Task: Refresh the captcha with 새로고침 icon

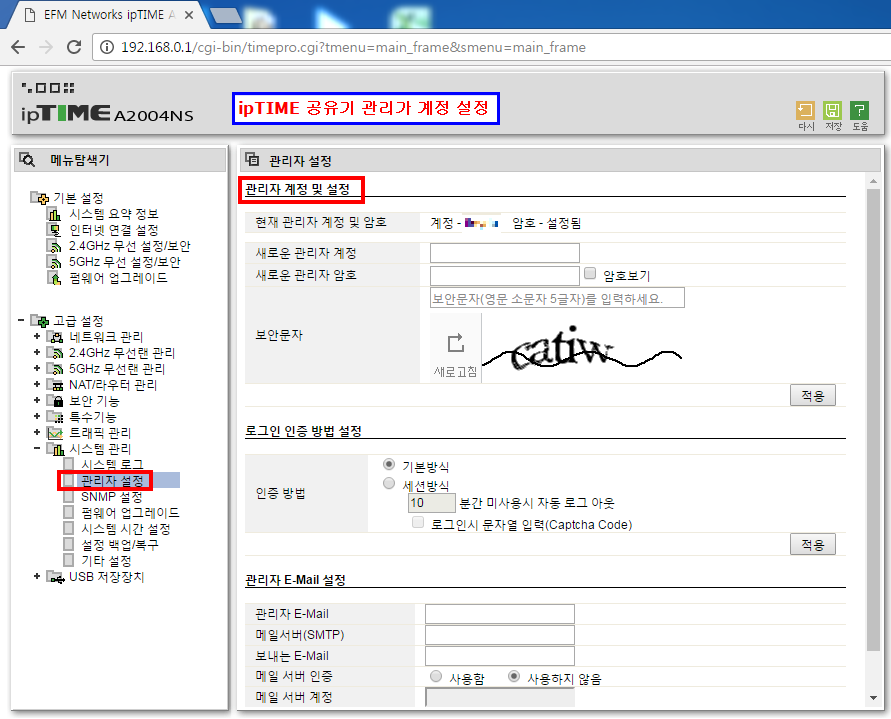Action: [458, 343]
